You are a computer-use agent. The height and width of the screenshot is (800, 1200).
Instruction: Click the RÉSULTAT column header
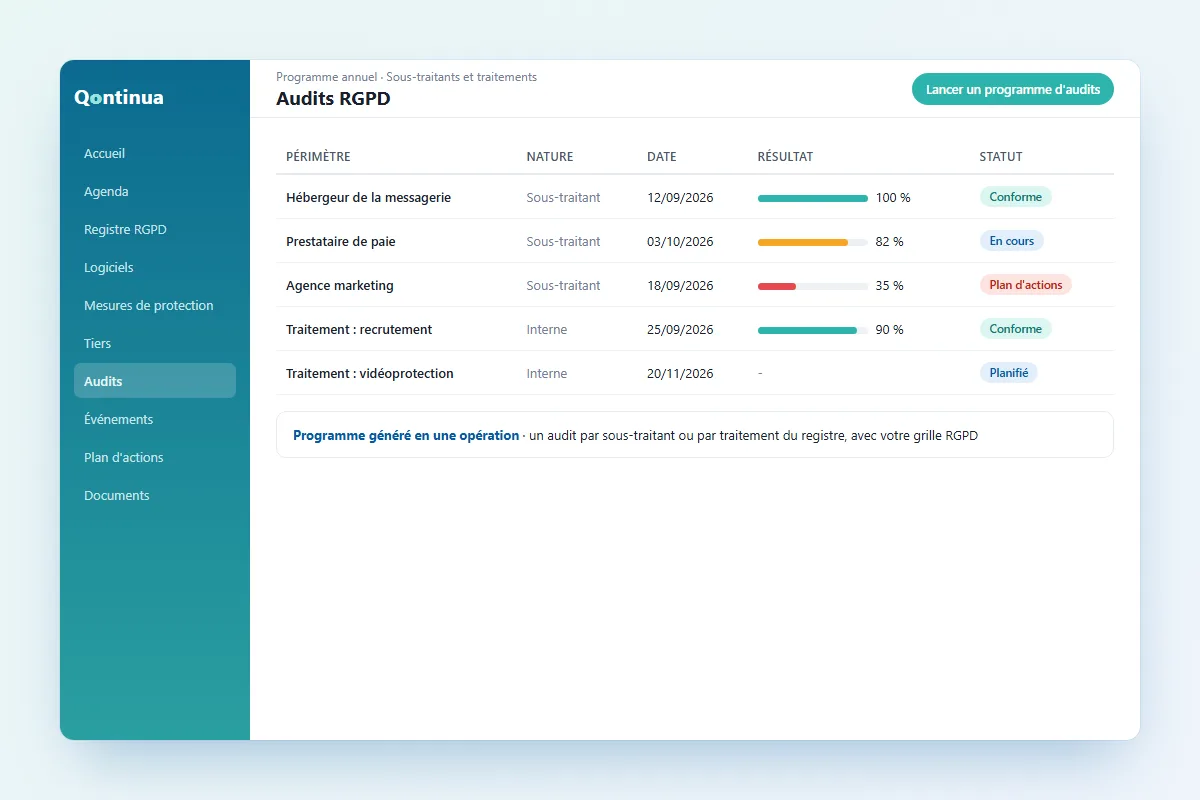pyautogui.click(x=785, y=157)
